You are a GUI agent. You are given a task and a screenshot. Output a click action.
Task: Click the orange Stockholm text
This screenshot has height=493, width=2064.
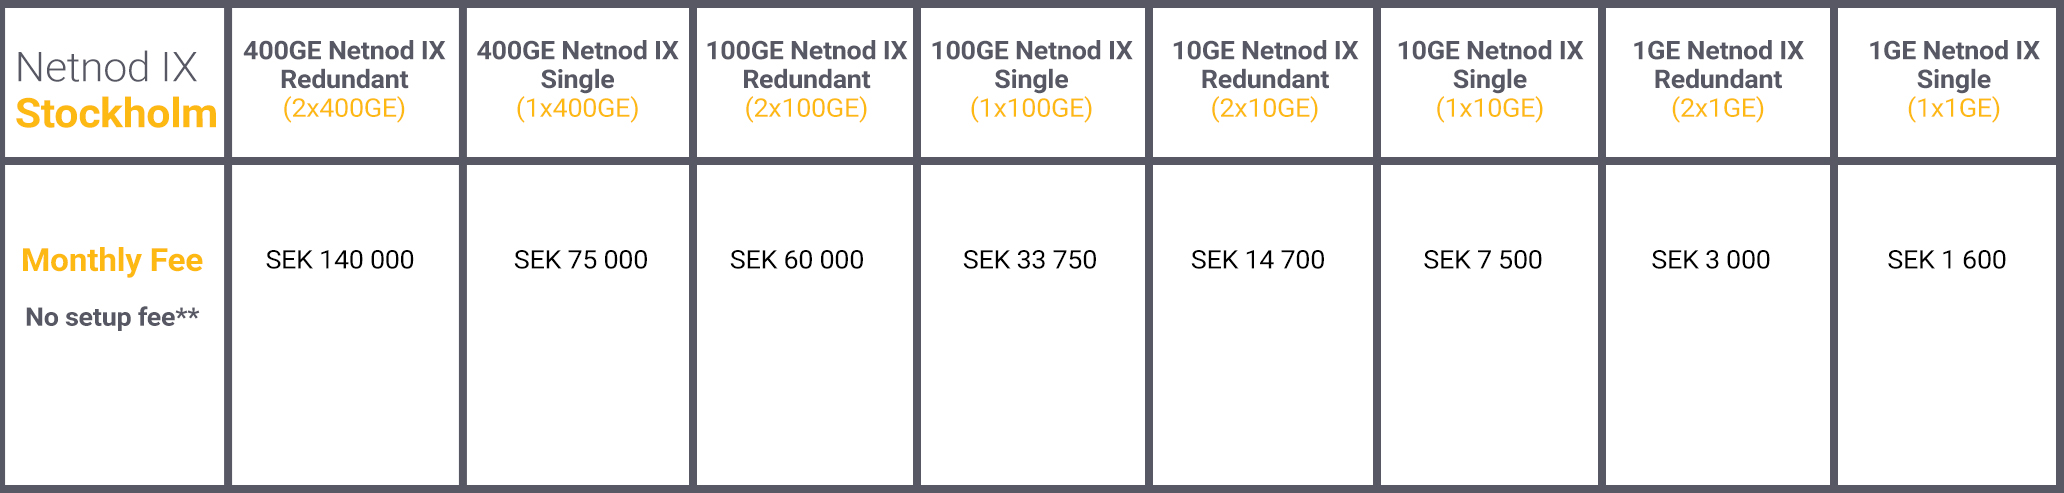click(116, 114)
